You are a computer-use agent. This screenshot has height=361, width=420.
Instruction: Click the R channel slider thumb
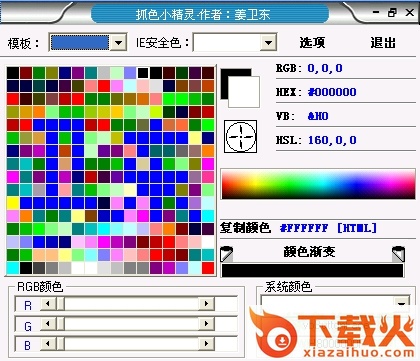click(x=60, y=304)
